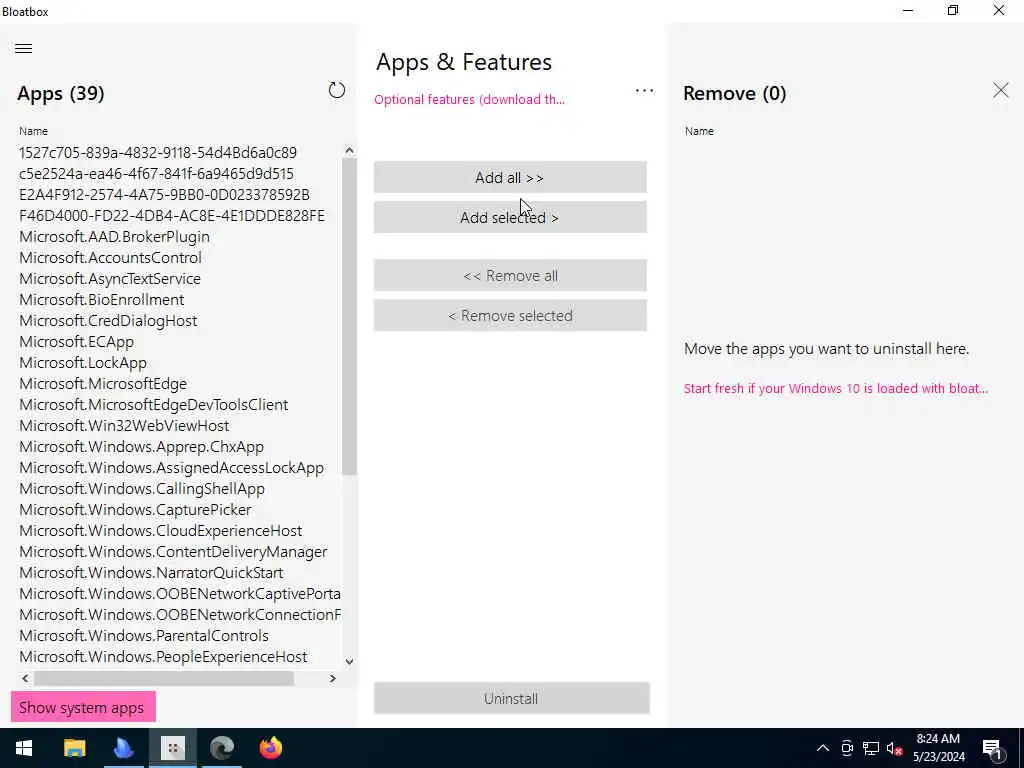The width and height of the screenshot is (1024, 768).
Task: Click the Uninstall button
Action: (511, 698)
